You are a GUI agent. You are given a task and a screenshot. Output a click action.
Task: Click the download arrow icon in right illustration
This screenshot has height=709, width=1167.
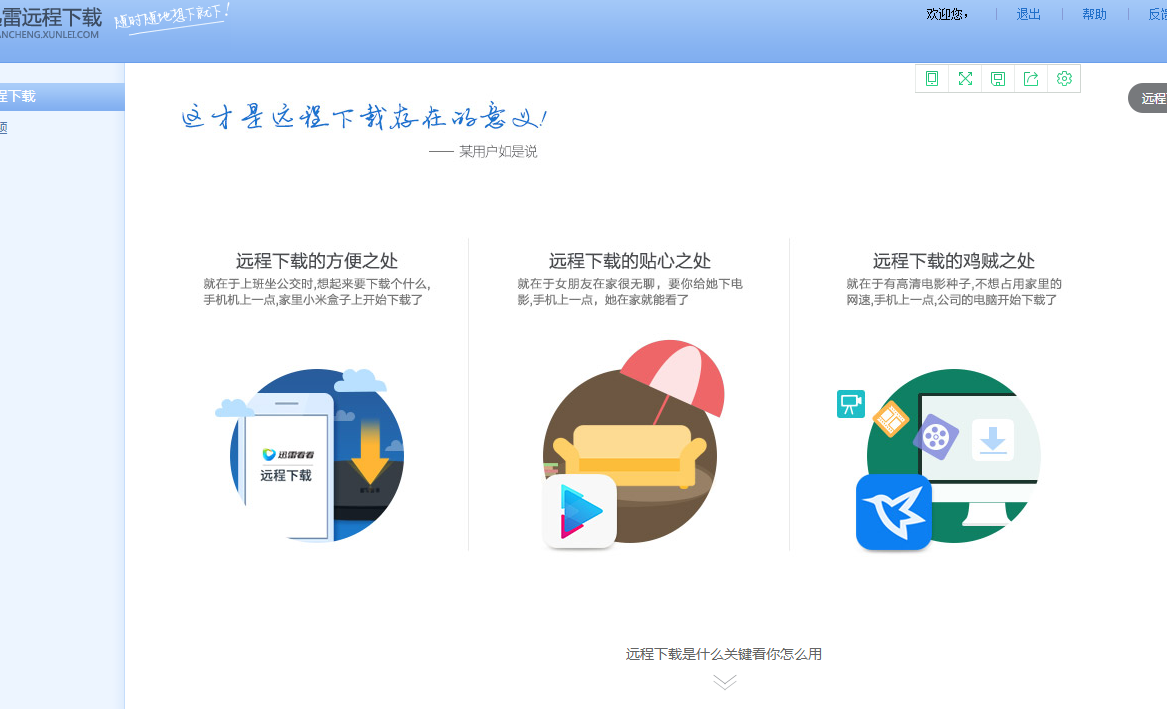point(993,440)
